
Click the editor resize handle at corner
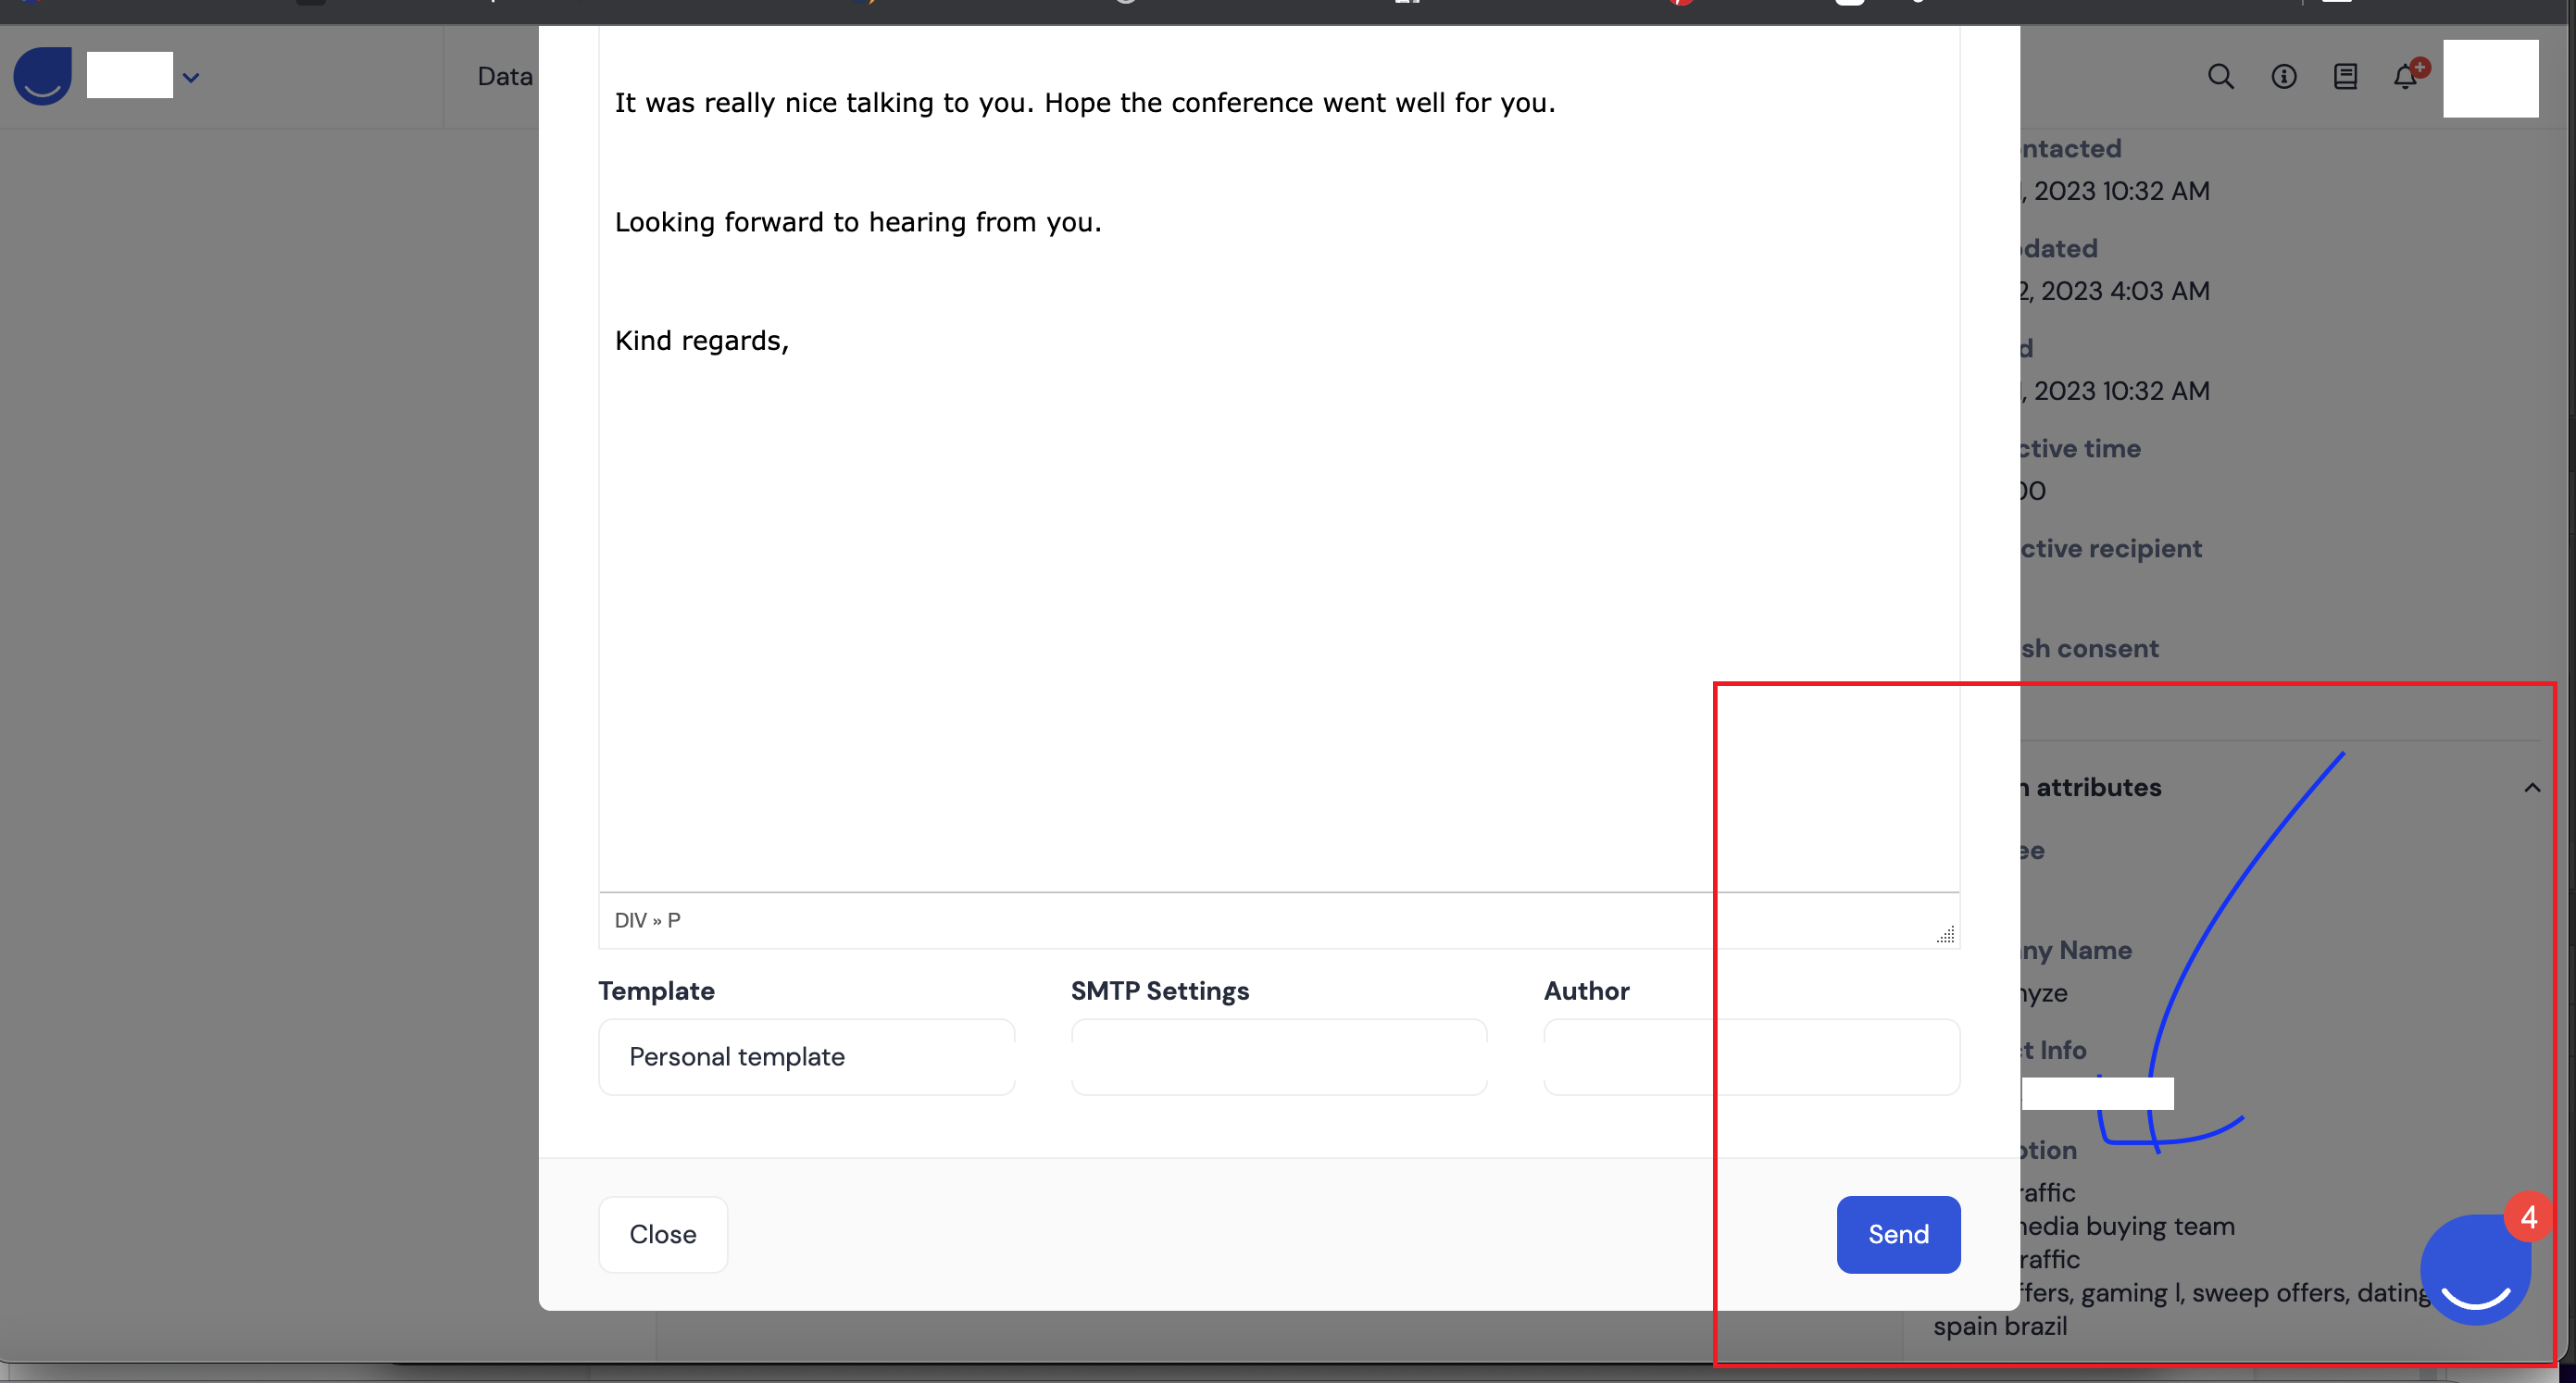[x=1944, y=934]
